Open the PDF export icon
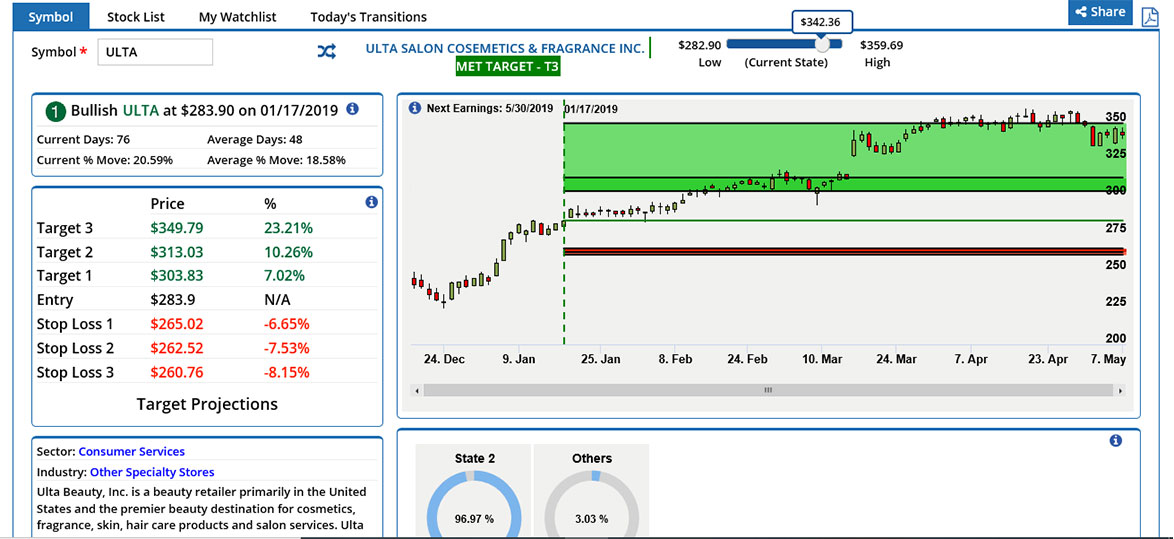 pyautogui.click(x=1150, y=16)
